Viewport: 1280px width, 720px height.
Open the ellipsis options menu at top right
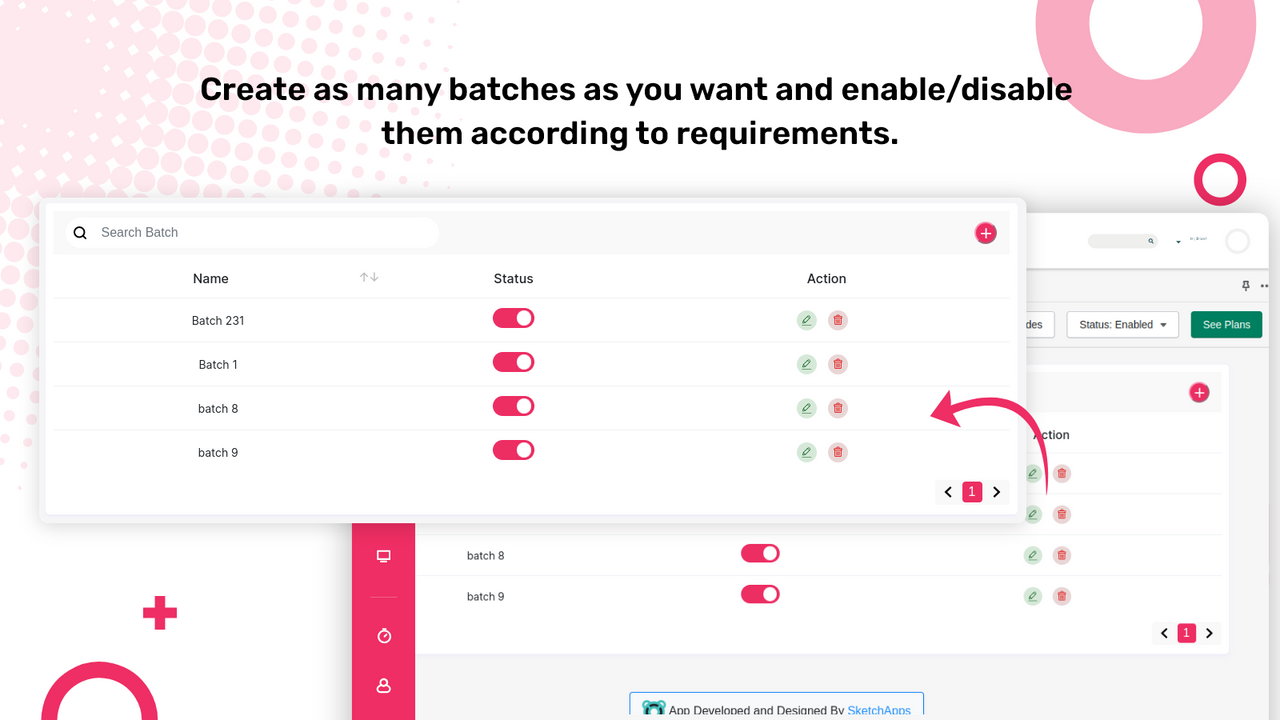1263,286
